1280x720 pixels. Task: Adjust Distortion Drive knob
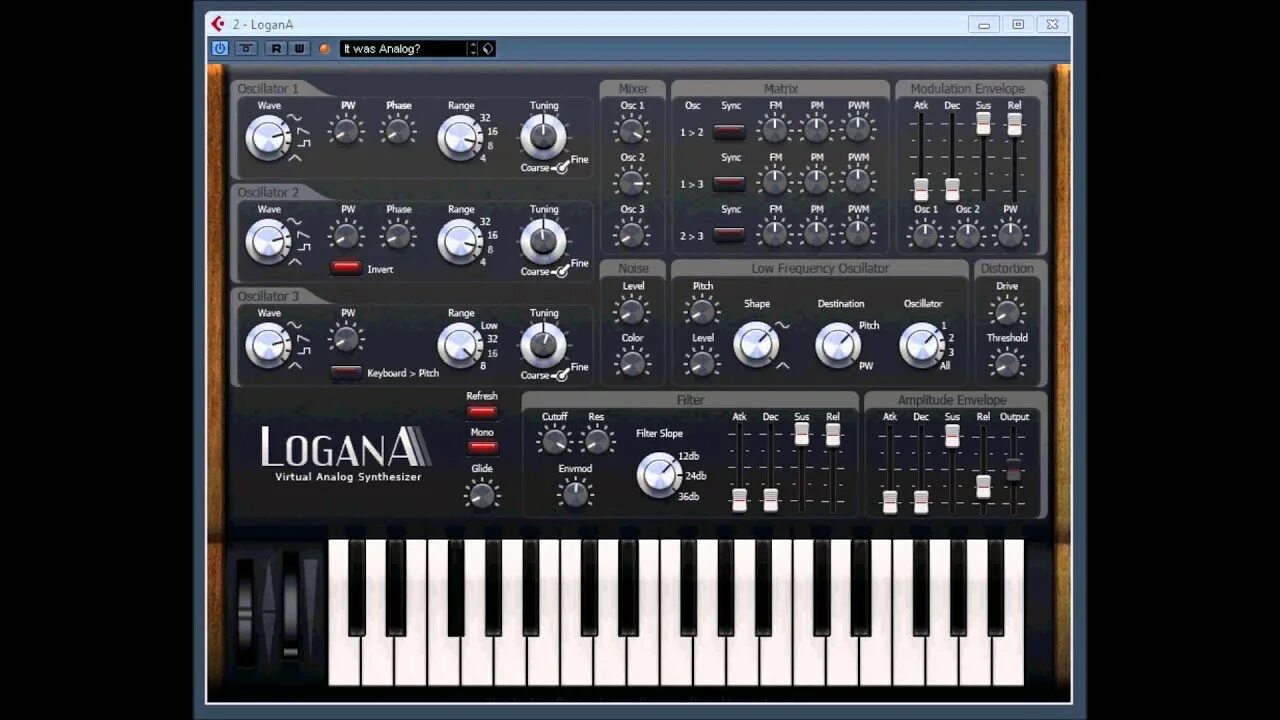pyautogui.click(x=1006, y=311)
